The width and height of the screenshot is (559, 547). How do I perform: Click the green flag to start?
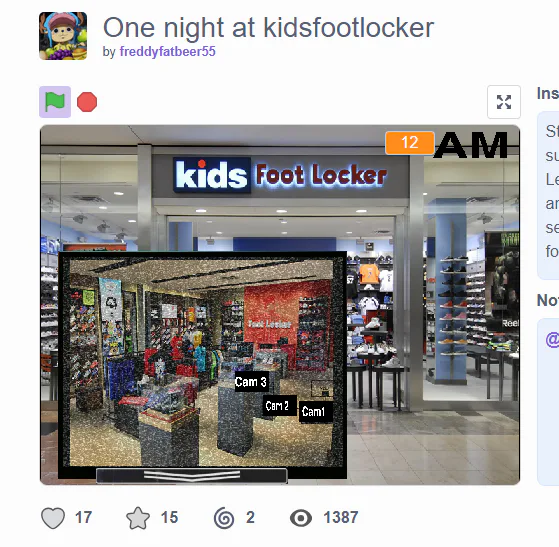point(55,102)
